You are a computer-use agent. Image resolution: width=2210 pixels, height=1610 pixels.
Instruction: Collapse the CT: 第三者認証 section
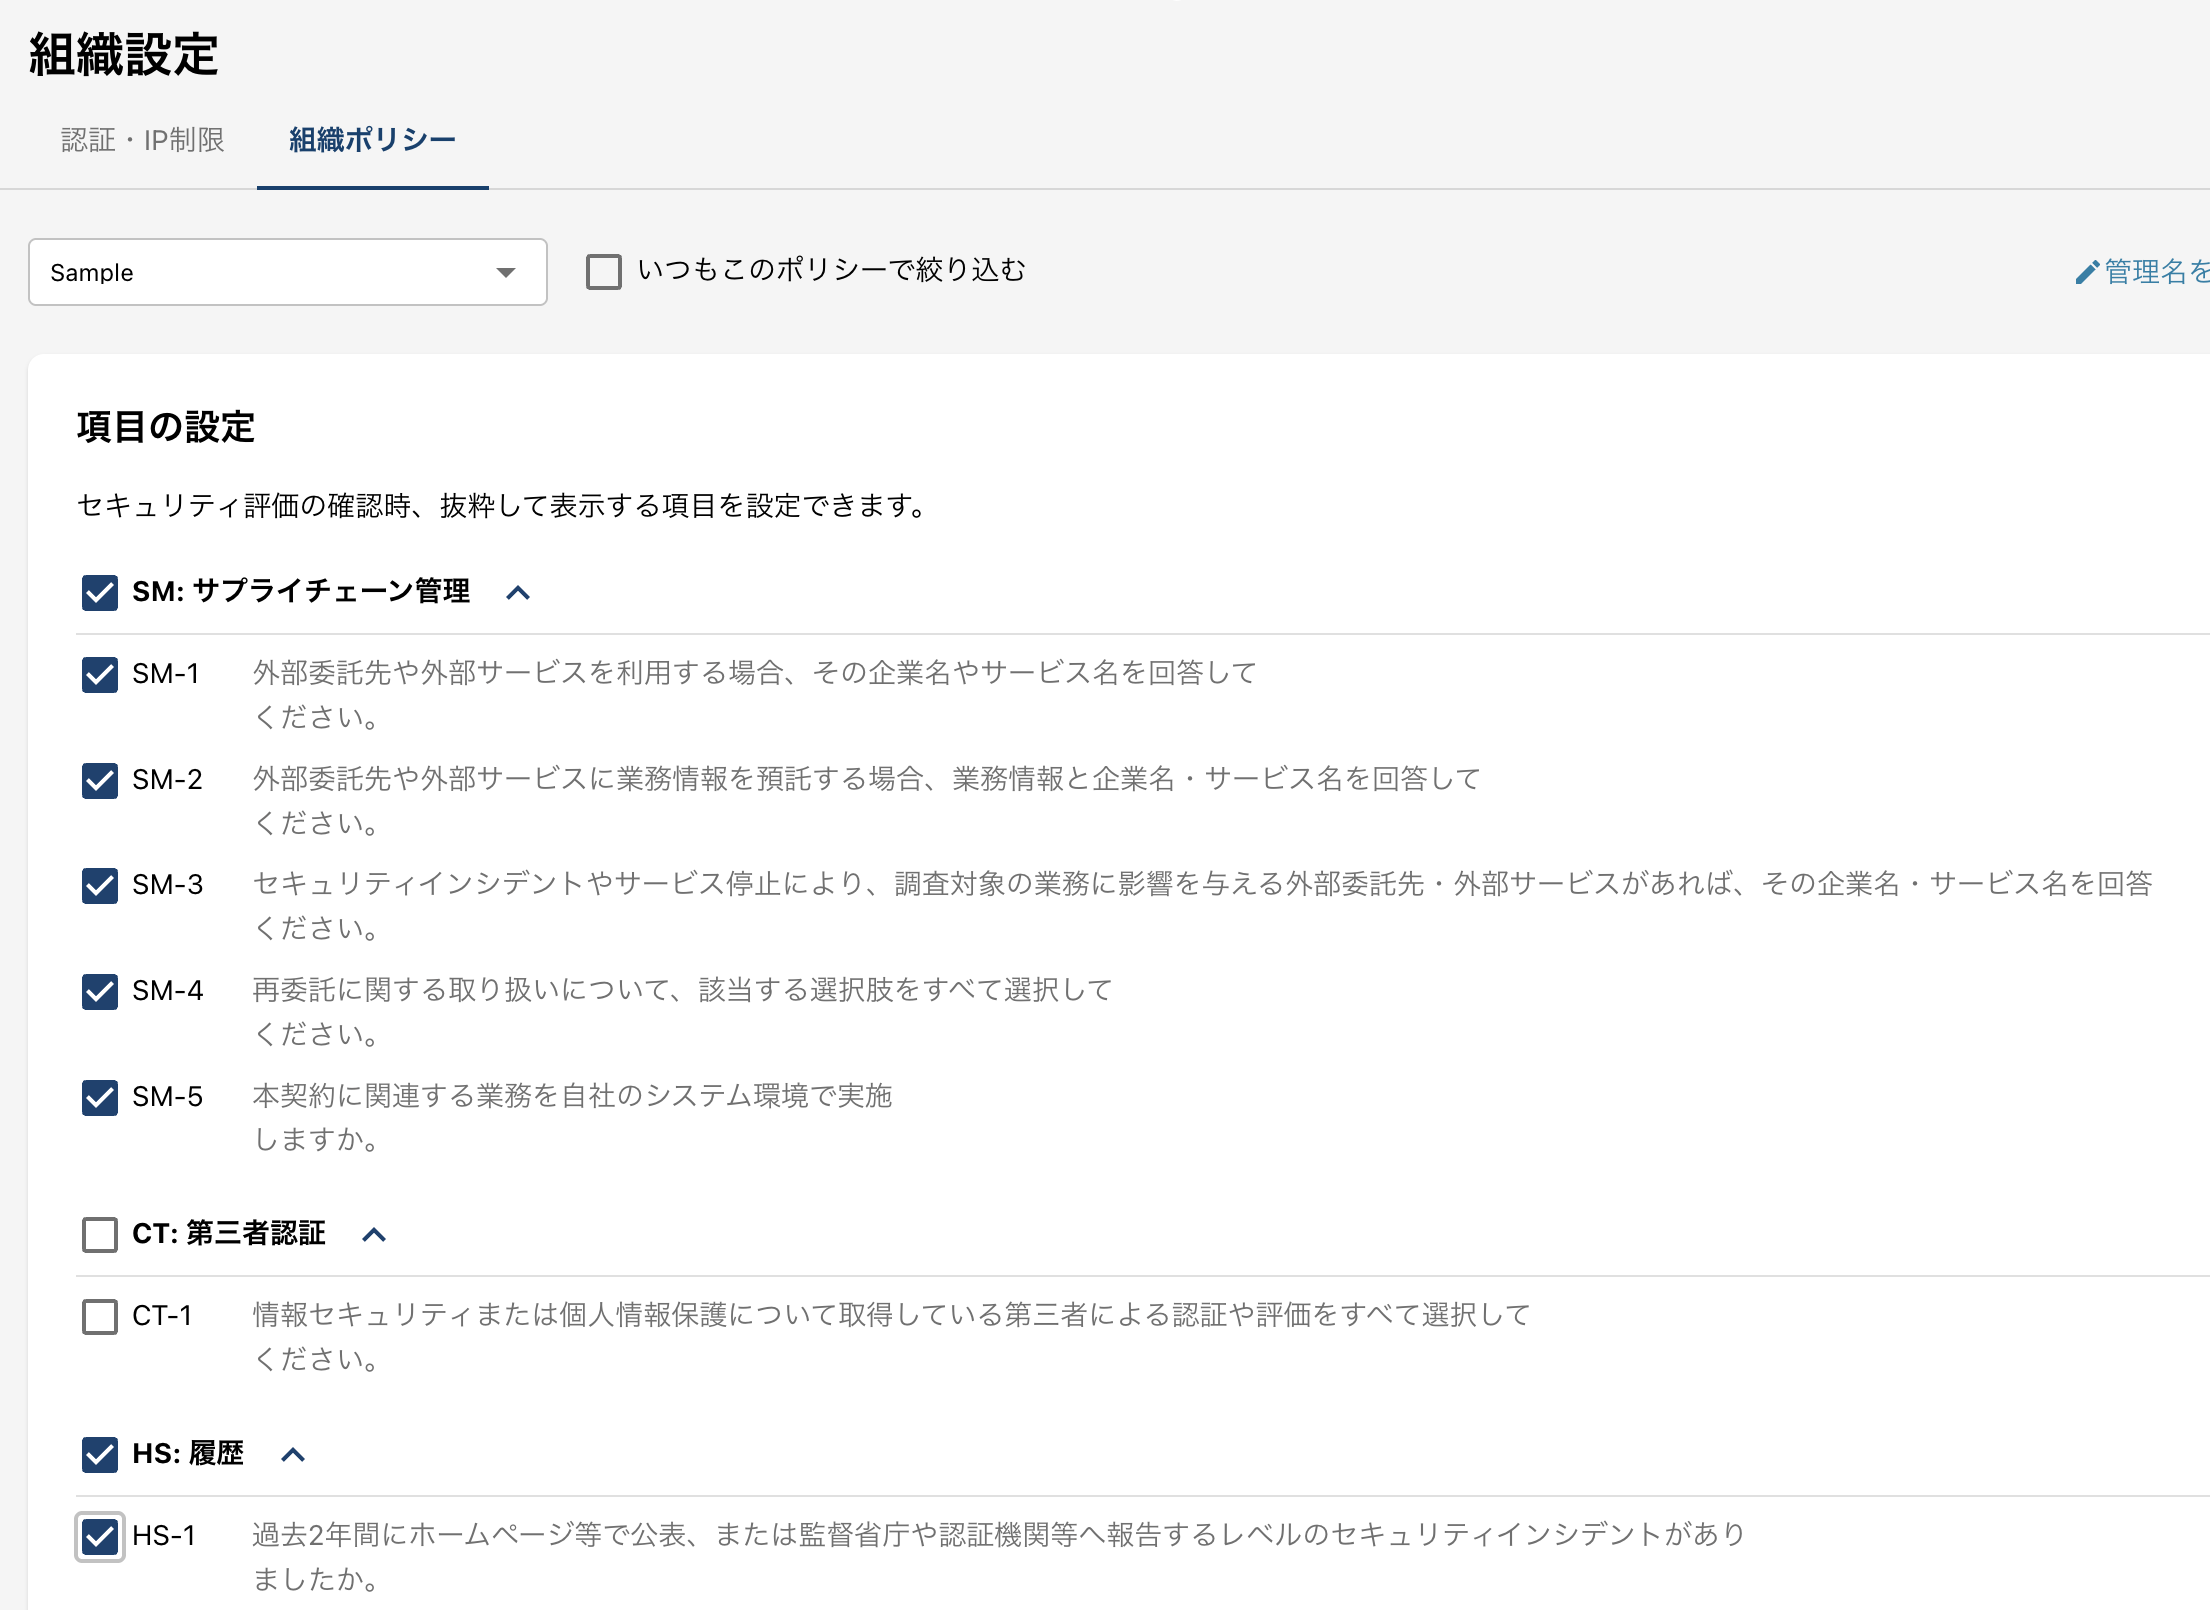coord(374,1235)
